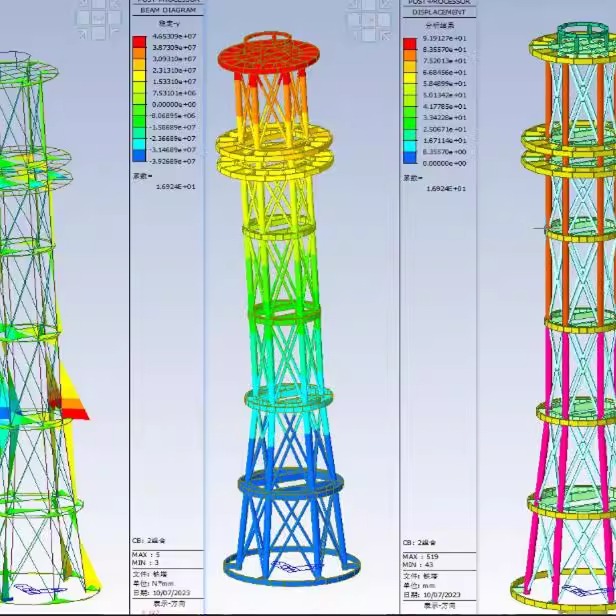Select the DISPLACEMENT legend title
This screenshot has height=616, width=616.
pyautogui.click(x=438, y=12)
